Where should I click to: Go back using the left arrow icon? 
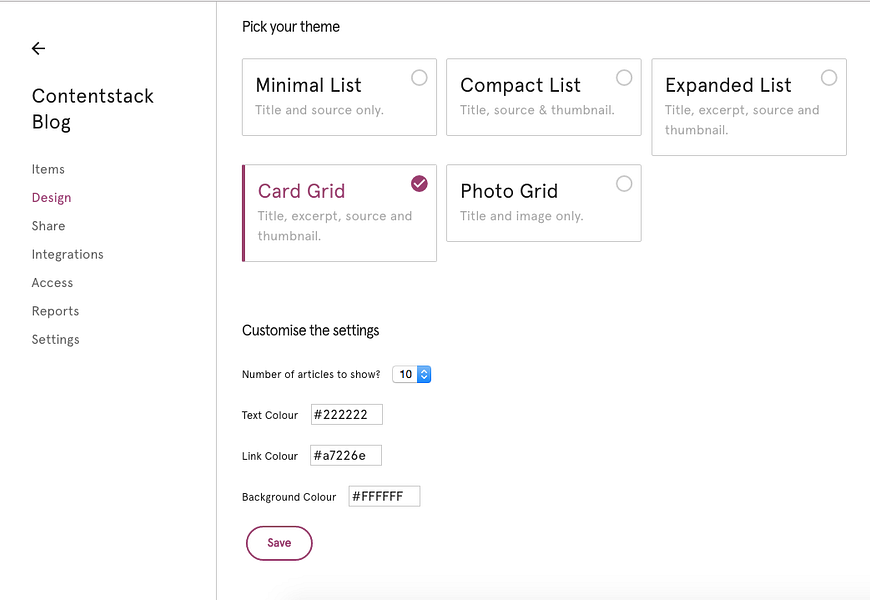[x=38, y=48]
